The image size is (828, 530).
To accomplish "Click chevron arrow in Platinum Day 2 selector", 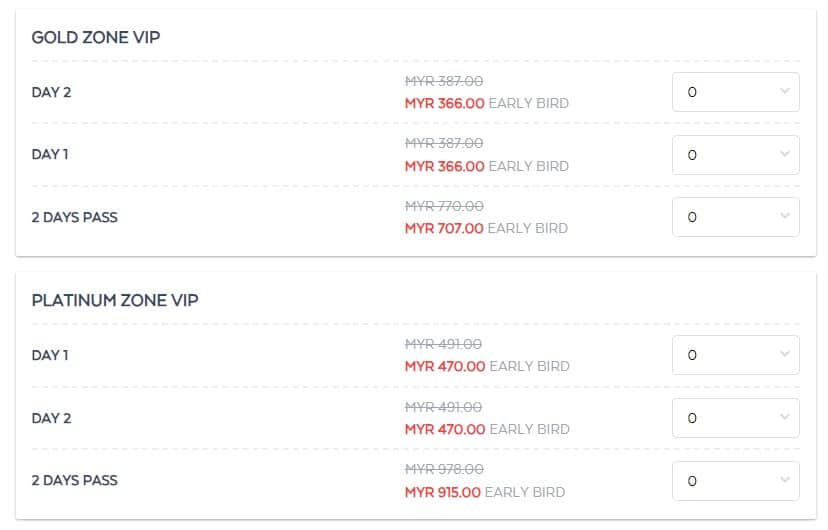I will (785, 417).
